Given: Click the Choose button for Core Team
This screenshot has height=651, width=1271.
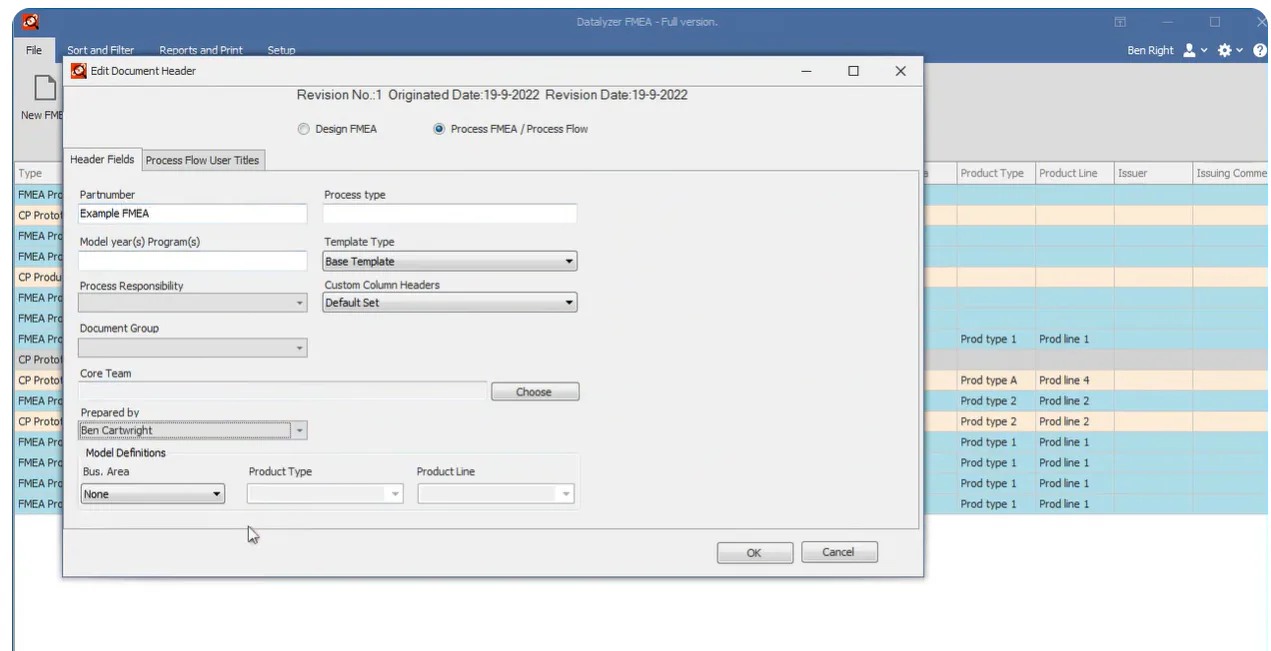Looking at the screenshot, I should (x=534, y=392).
